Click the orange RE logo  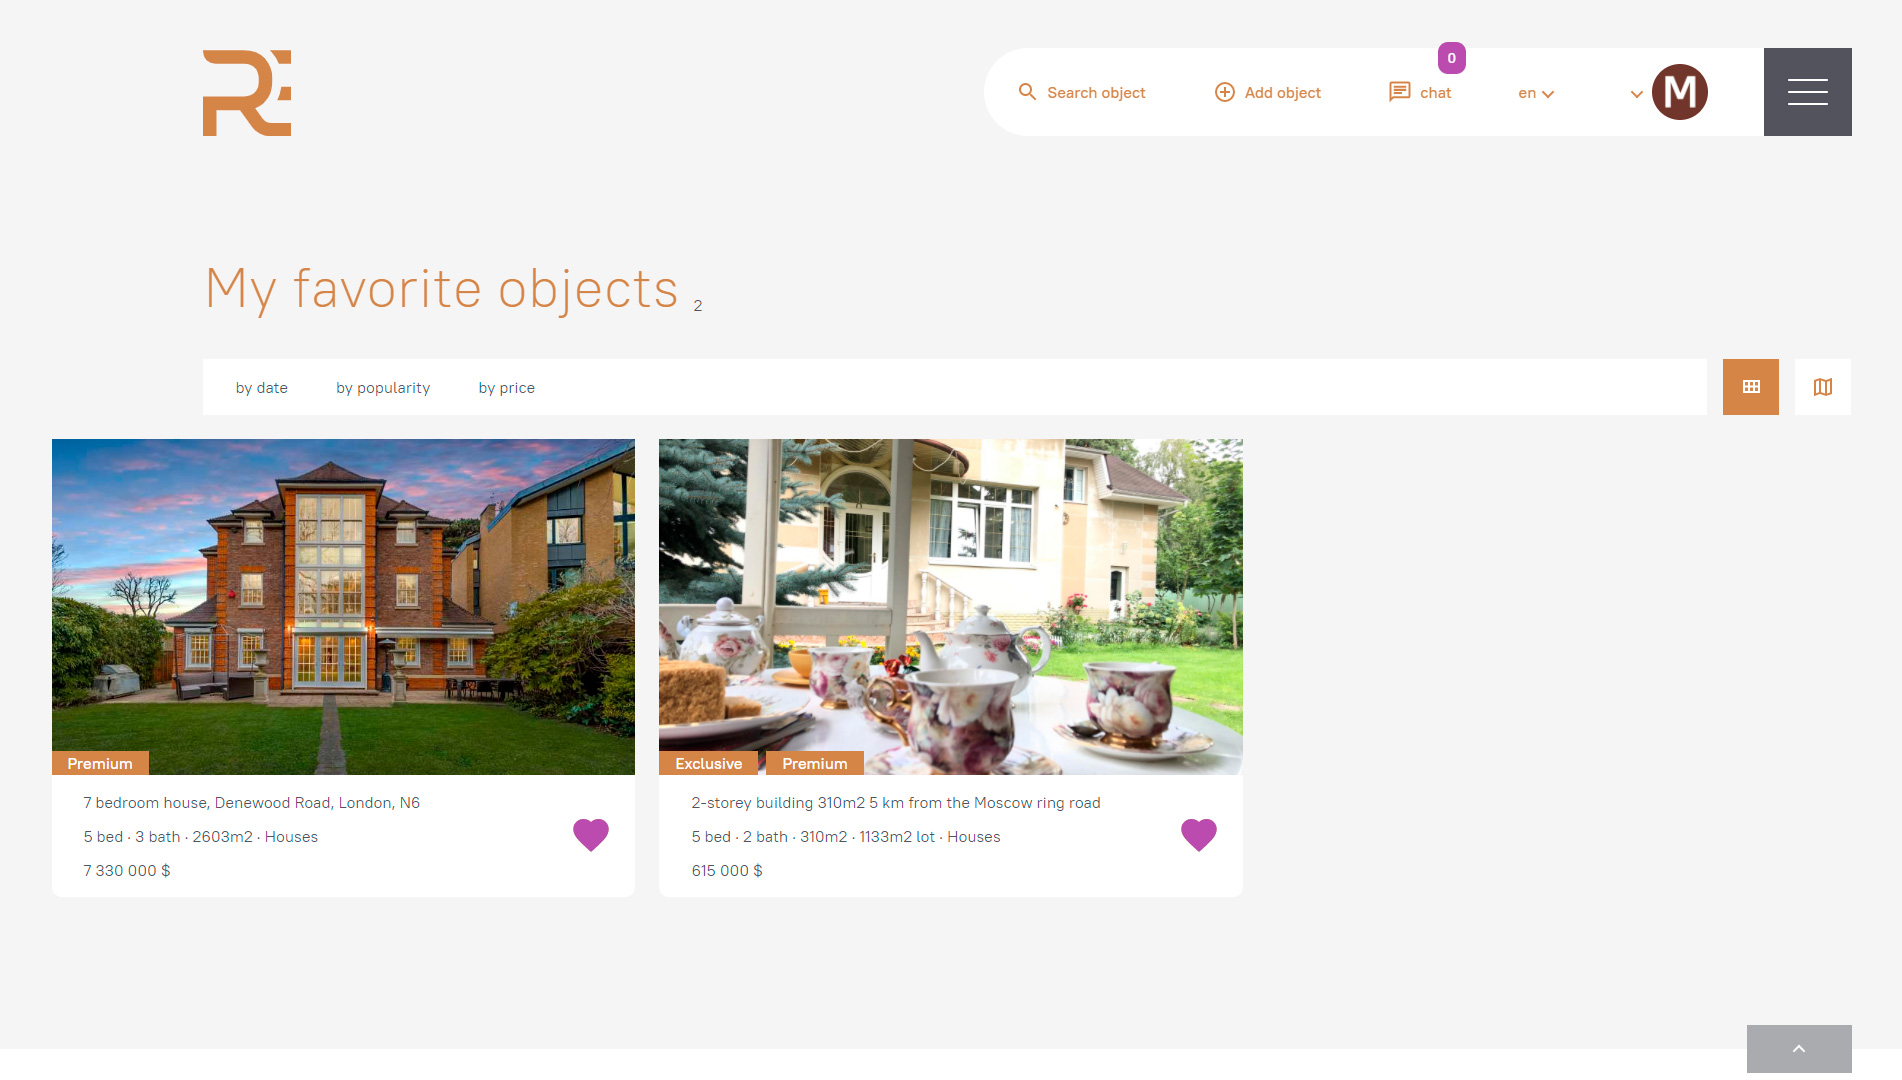[x=247, y=93]
